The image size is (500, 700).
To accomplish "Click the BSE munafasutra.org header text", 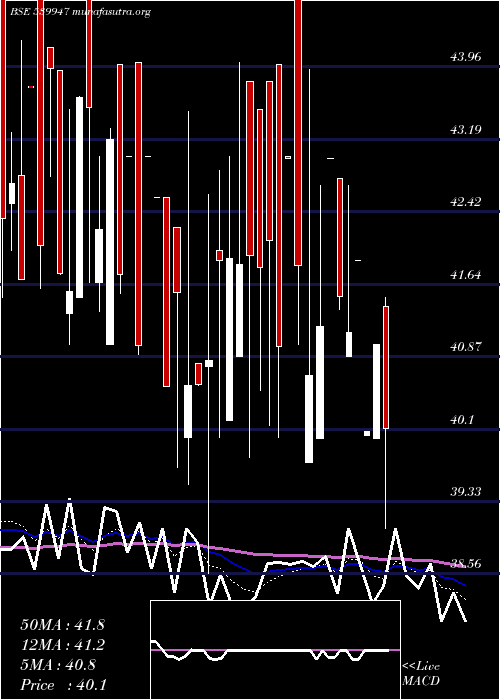I will point(80,12).
